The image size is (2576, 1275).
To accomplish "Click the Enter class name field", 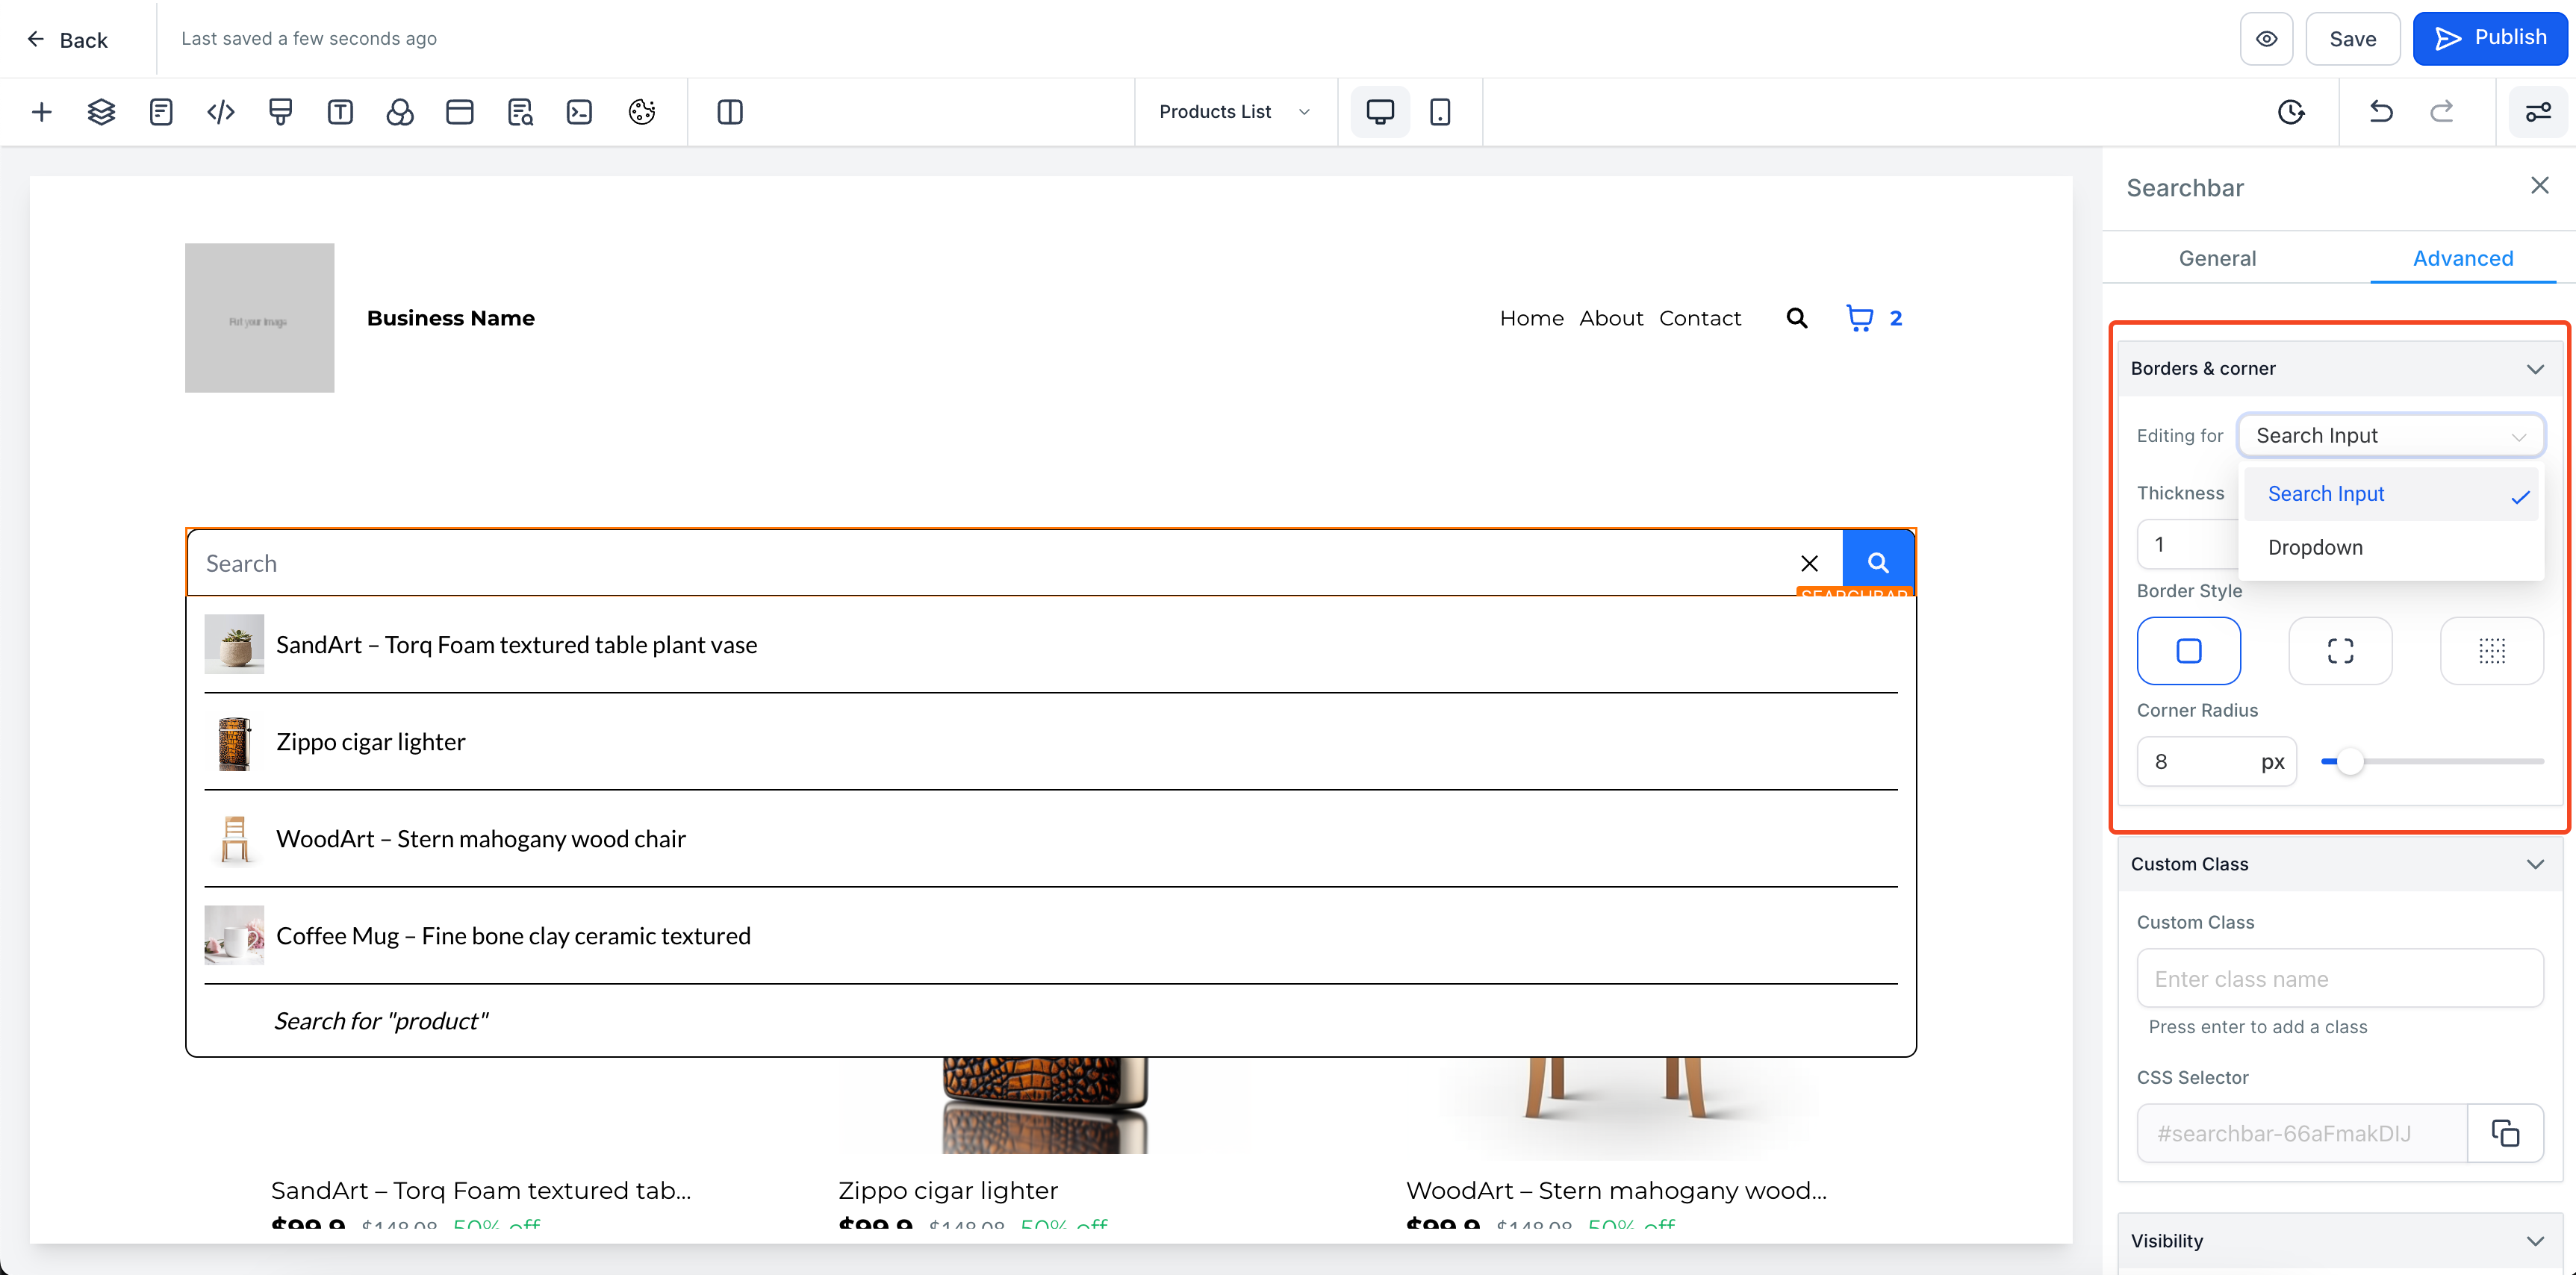I will (2340, 979).
